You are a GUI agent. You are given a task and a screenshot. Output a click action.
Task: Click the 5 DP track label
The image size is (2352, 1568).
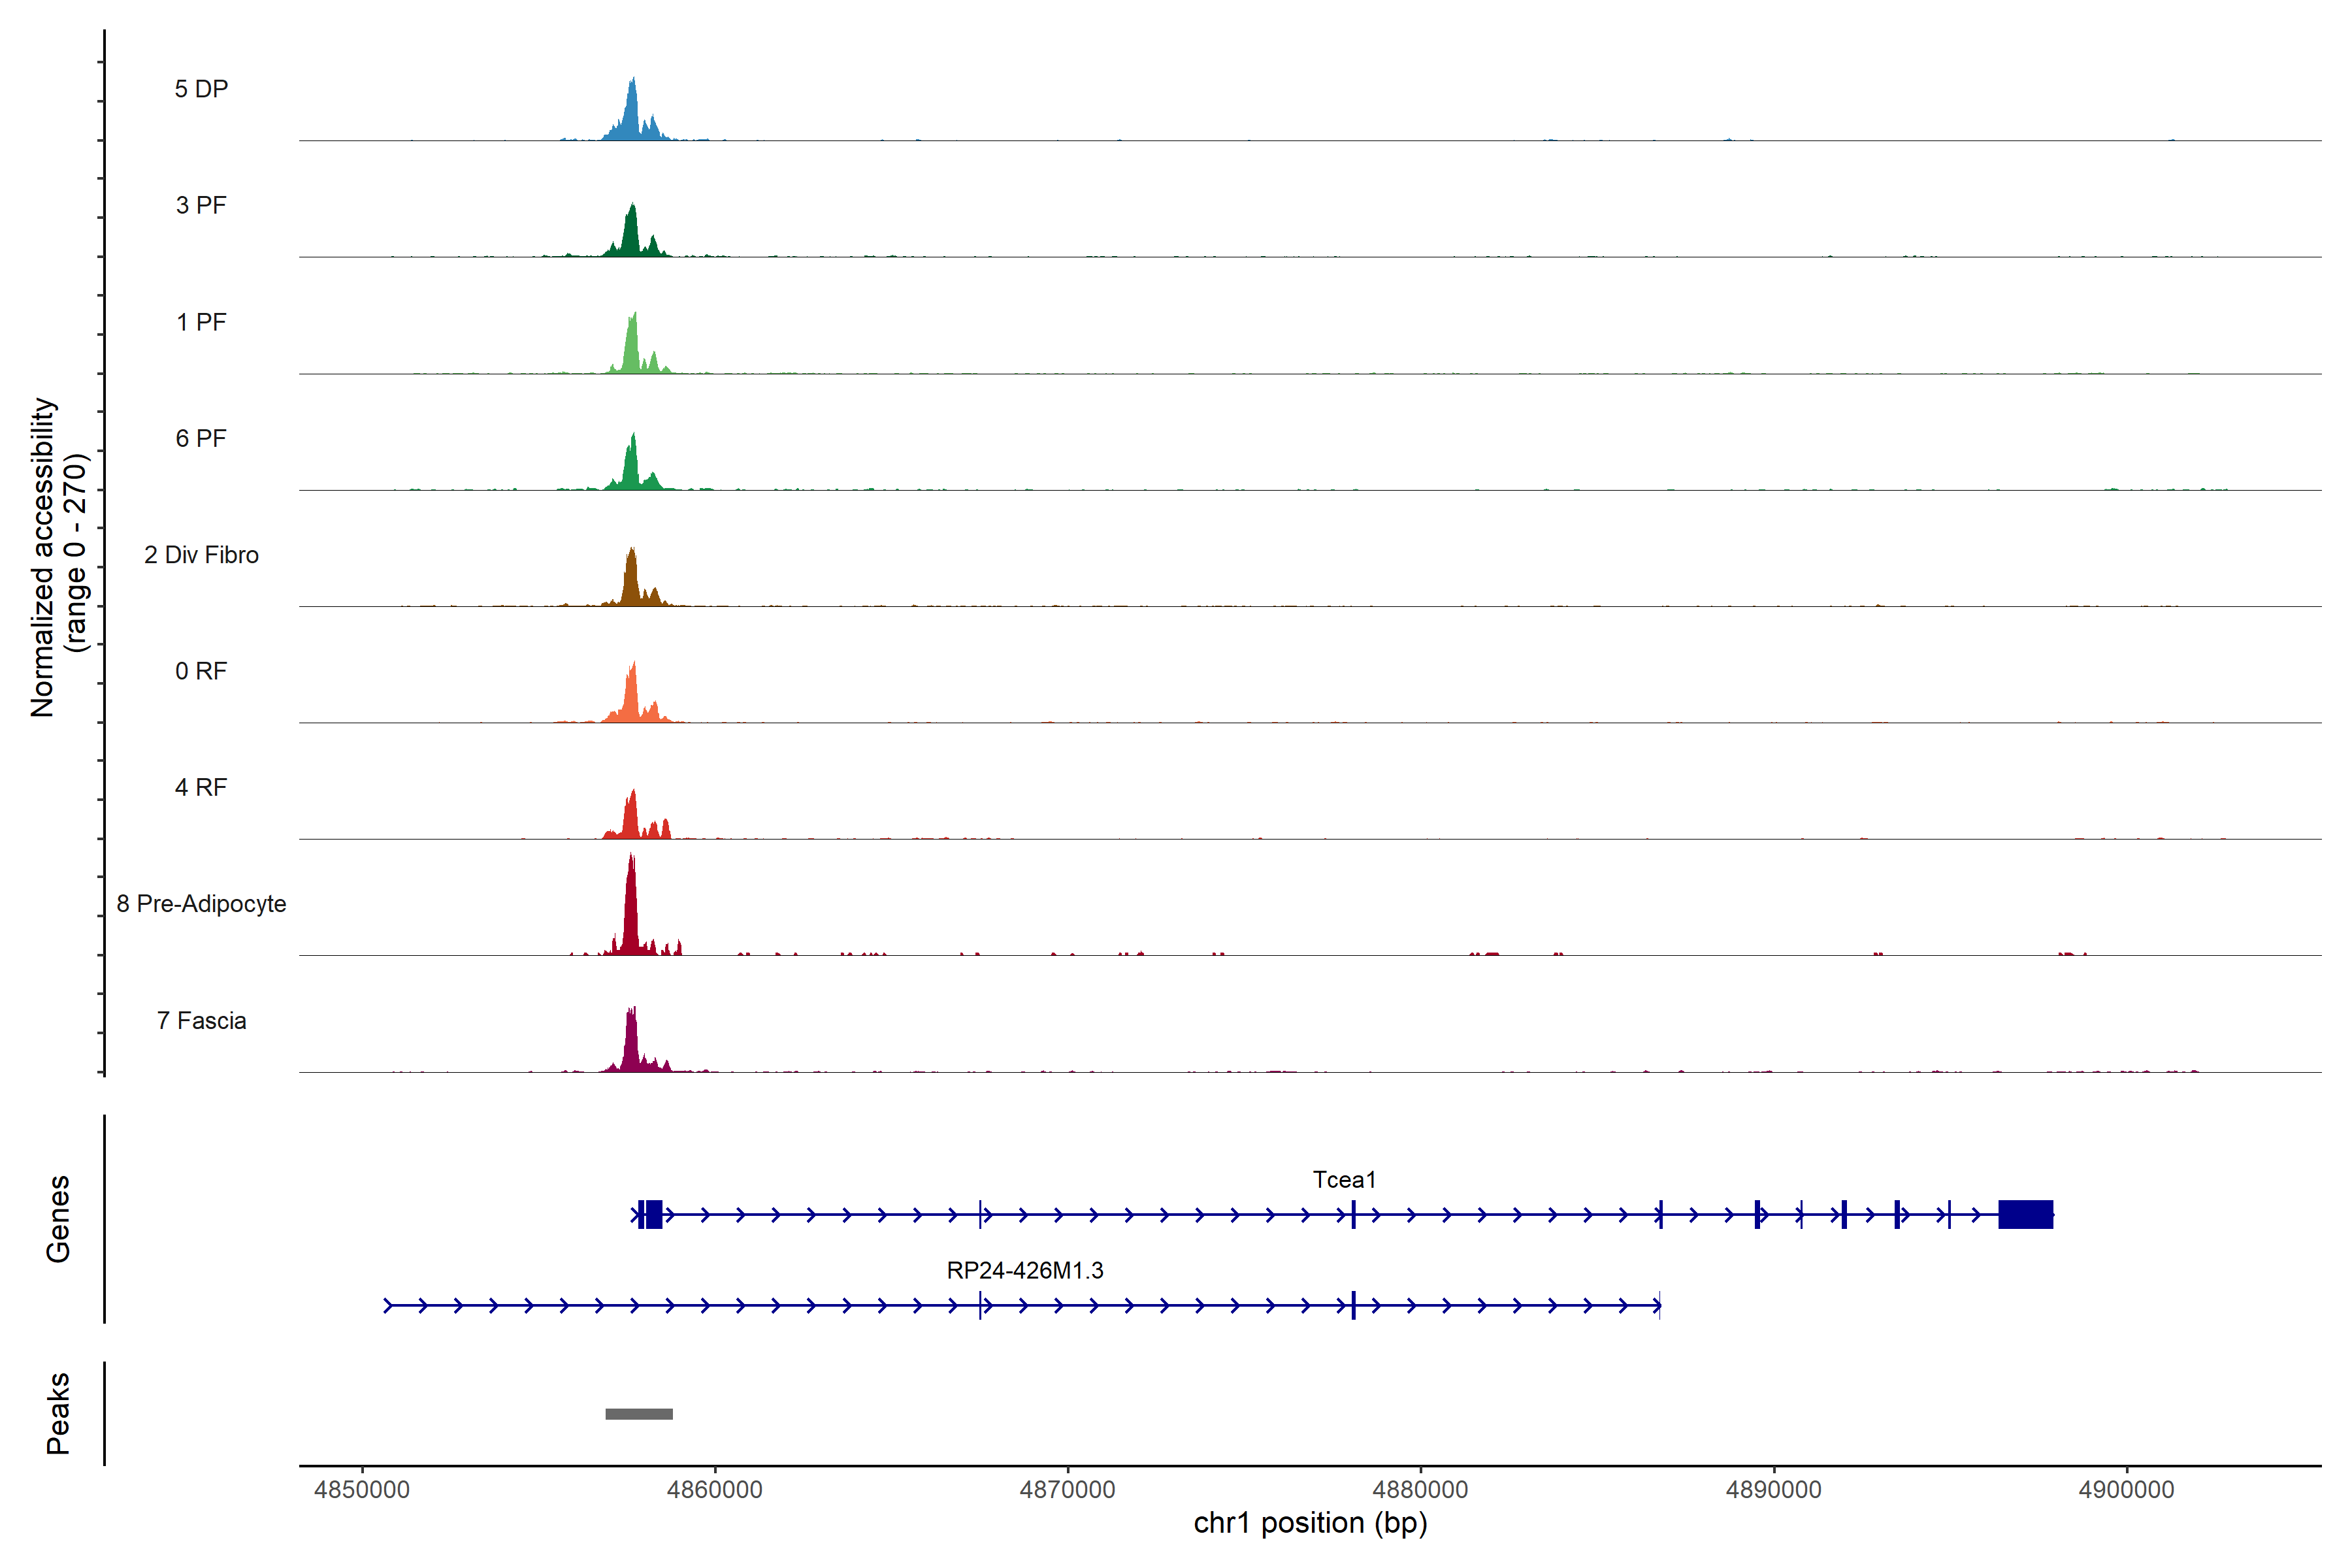pos(201,89)
